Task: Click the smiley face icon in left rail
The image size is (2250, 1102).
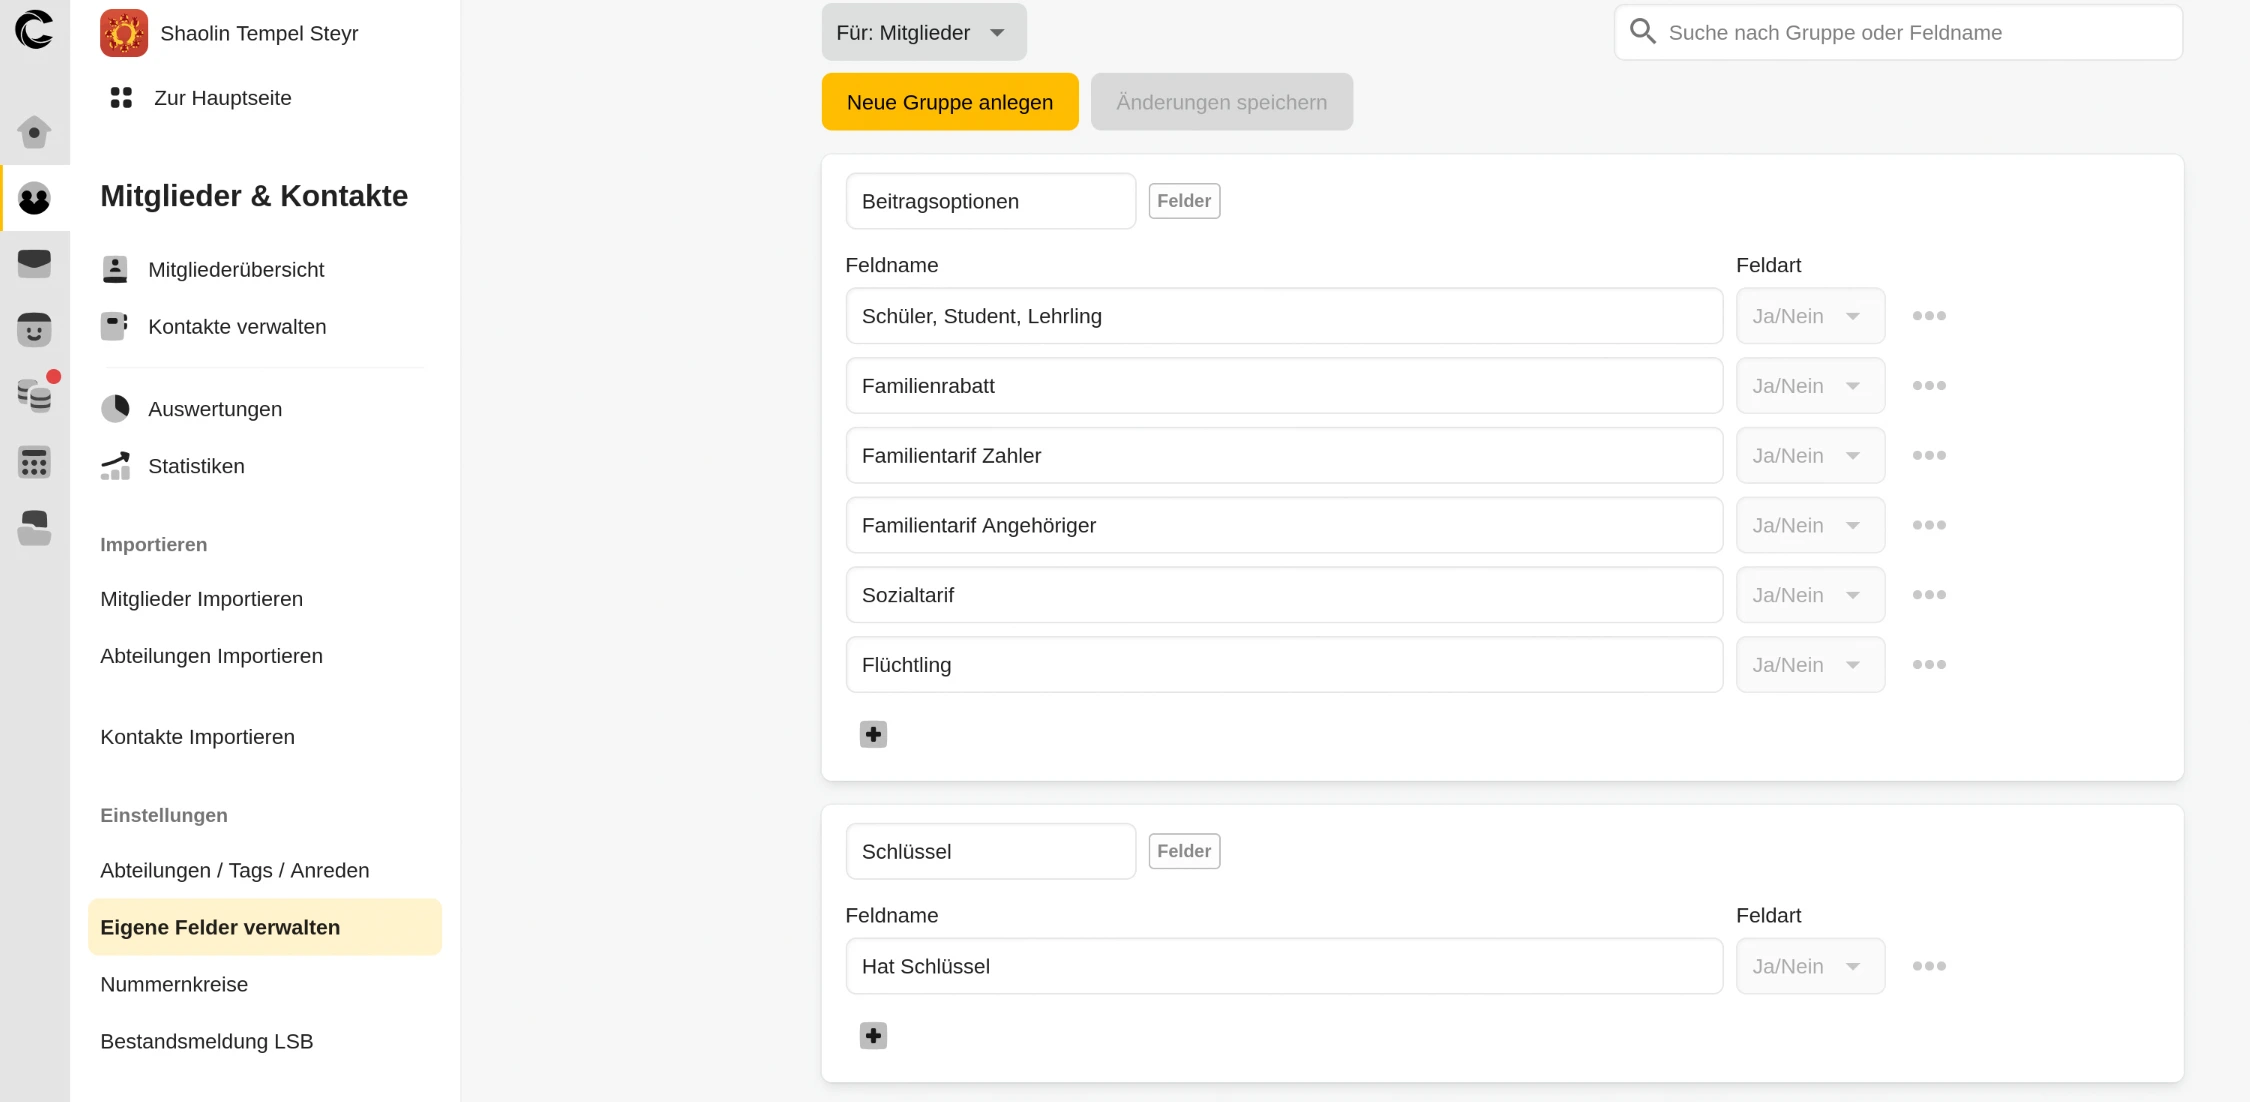Action: point(34,329)
